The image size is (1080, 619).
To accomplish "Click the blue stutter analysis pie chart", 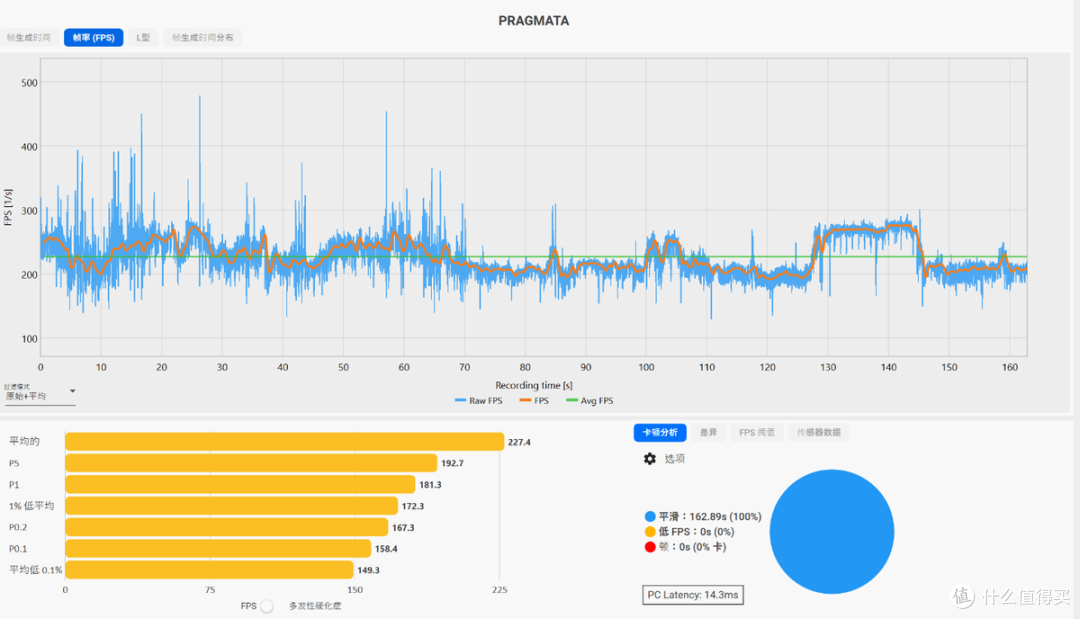I will tap(831, 532).
